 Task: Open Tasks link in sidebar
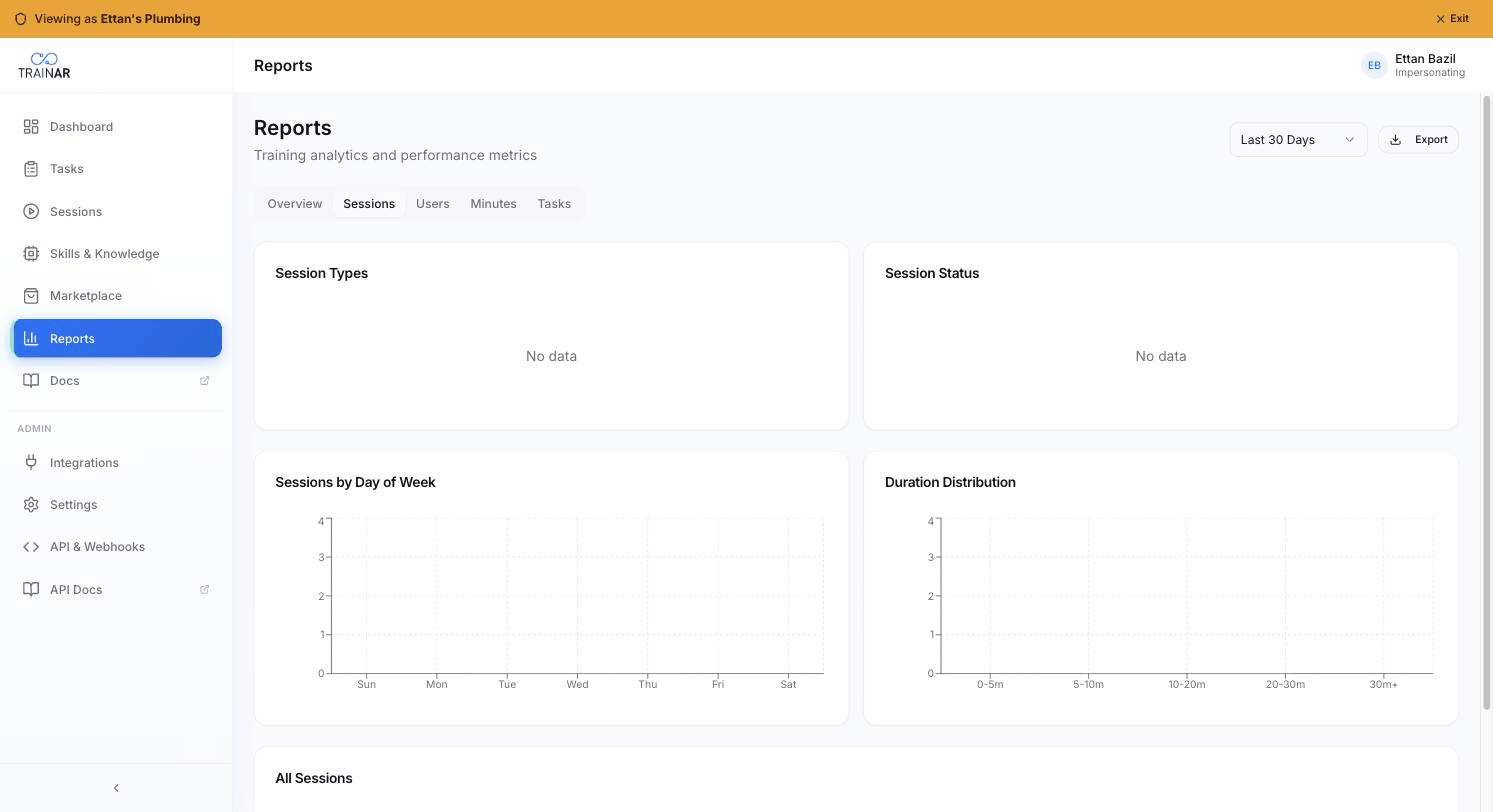117,169
